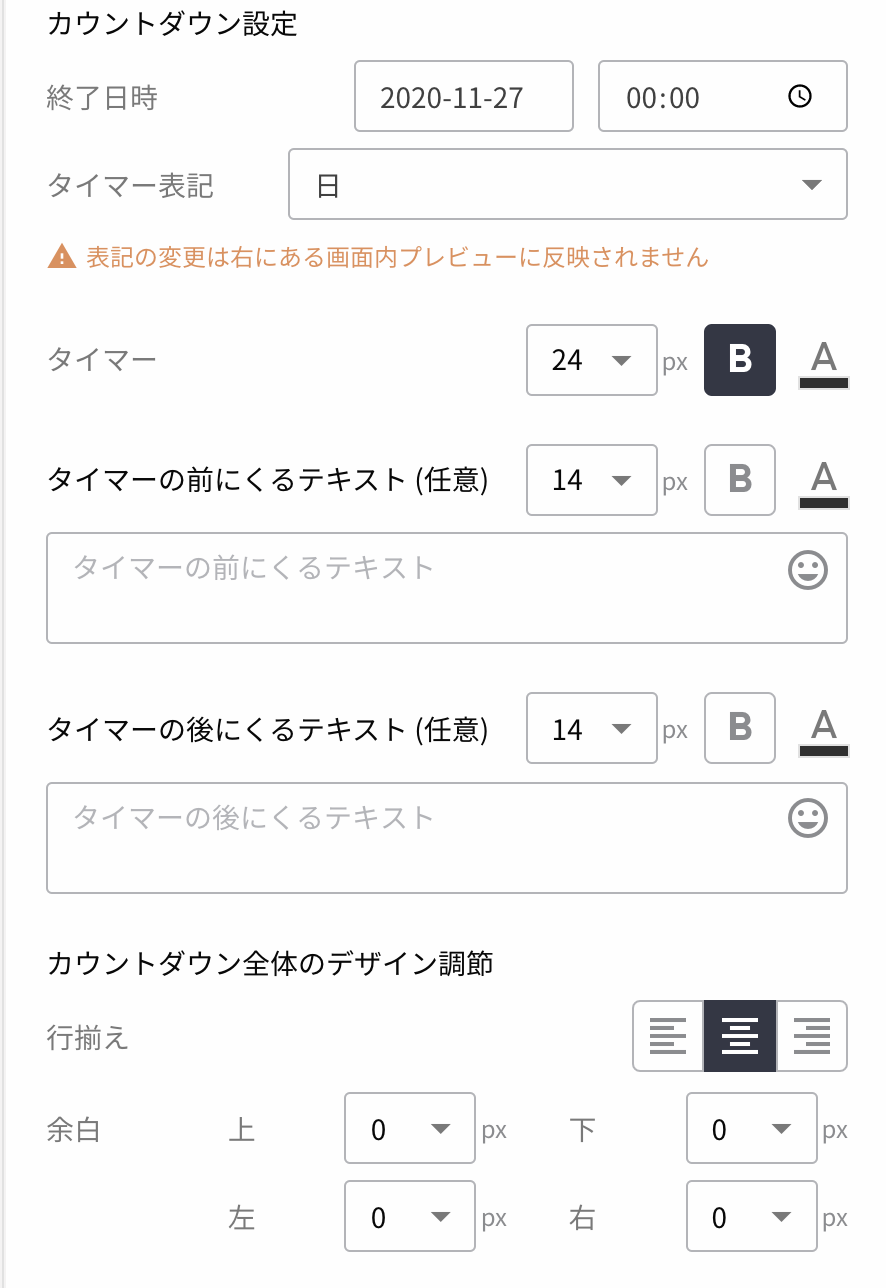Click the タイマーの前にくるテキスト text box
This screenshot has height=1288, width=886.
[x=447, y=588]
